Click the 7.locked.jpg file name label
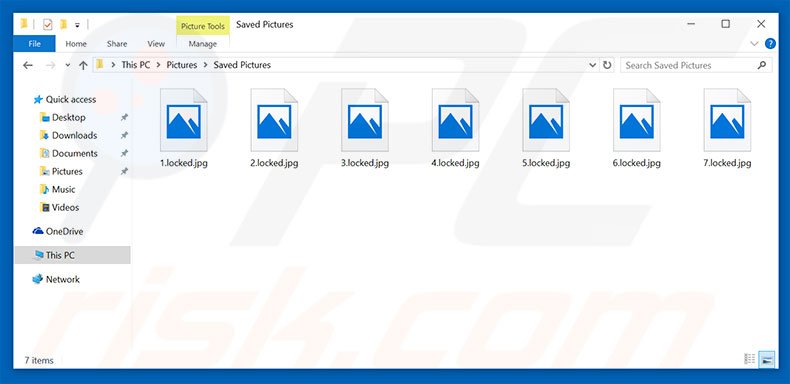 (728, 163)
